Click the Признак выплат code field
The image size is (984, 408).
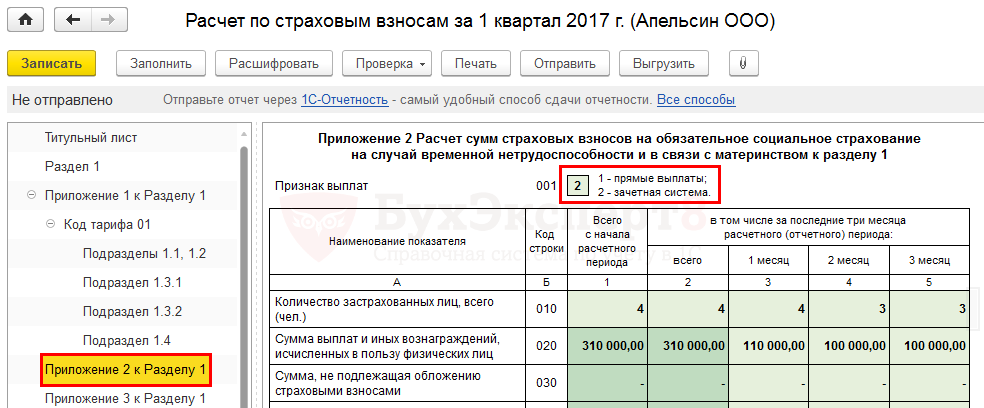576,186
